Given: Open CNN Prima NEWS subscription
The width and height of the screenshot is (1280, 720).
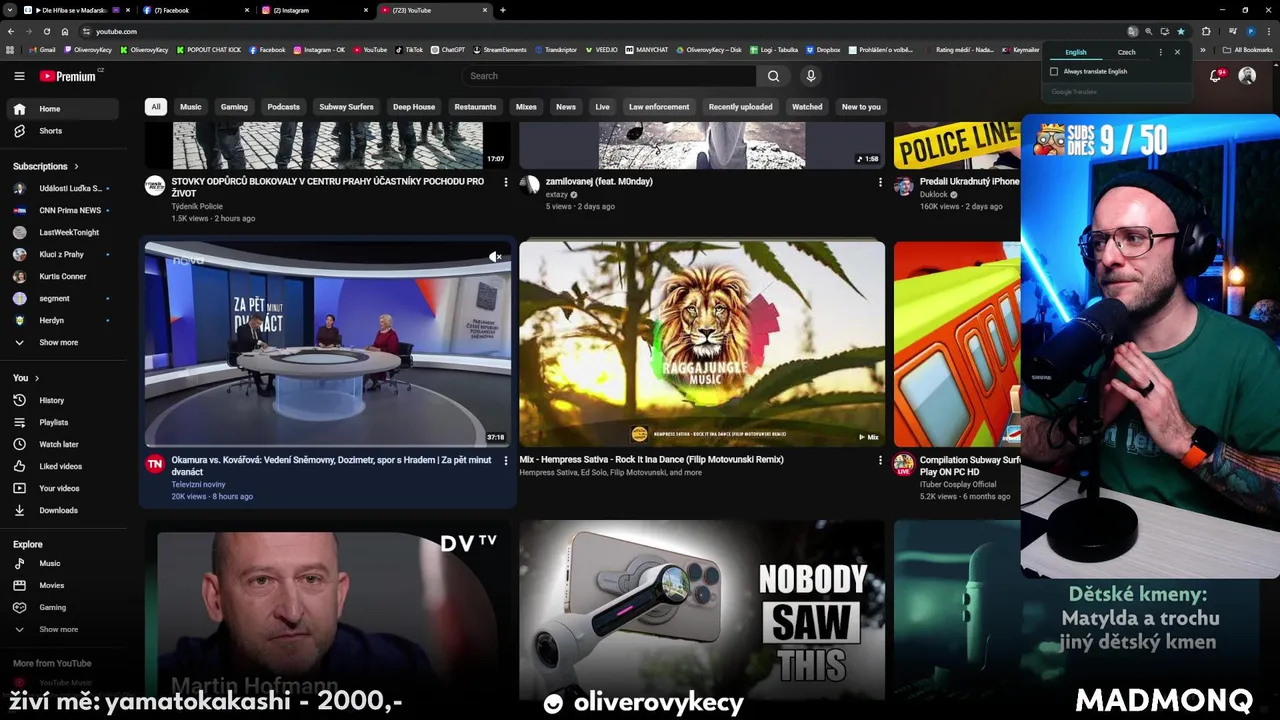Looking at the screenshot, I should [65, 210].
